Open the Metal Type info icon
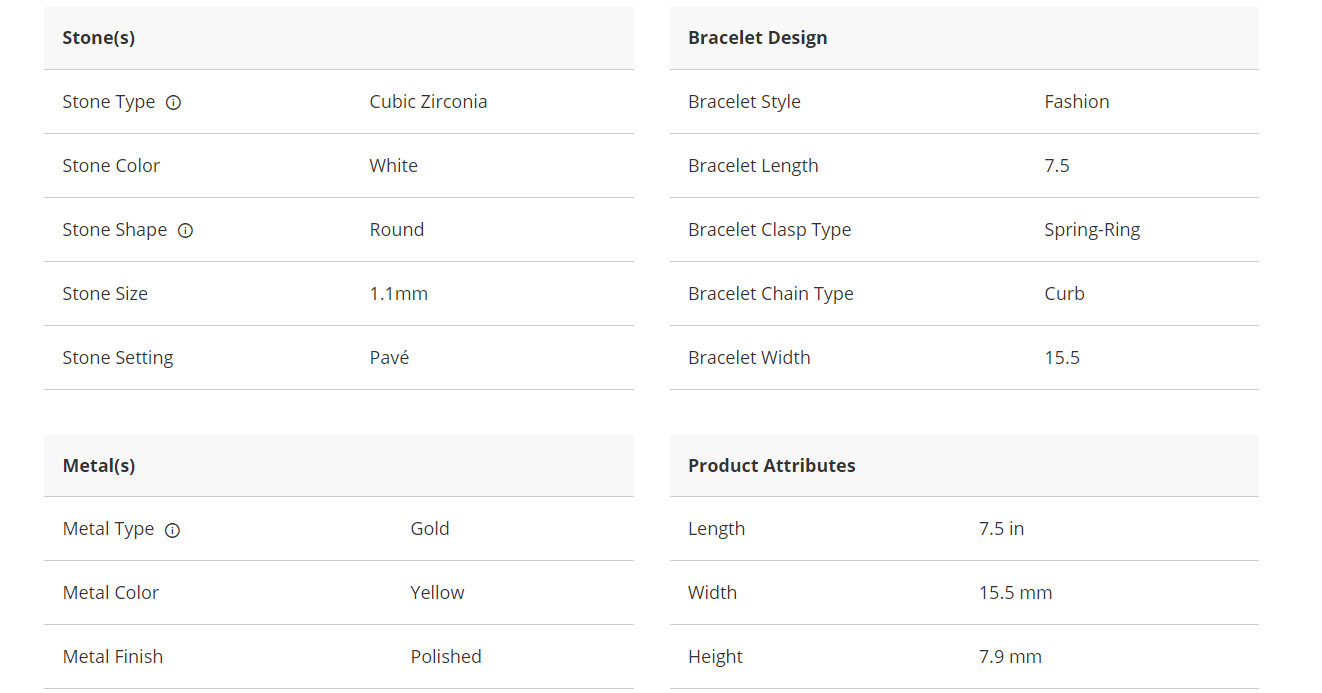Viewport: 1322px width, 693px height. (172, 530)
